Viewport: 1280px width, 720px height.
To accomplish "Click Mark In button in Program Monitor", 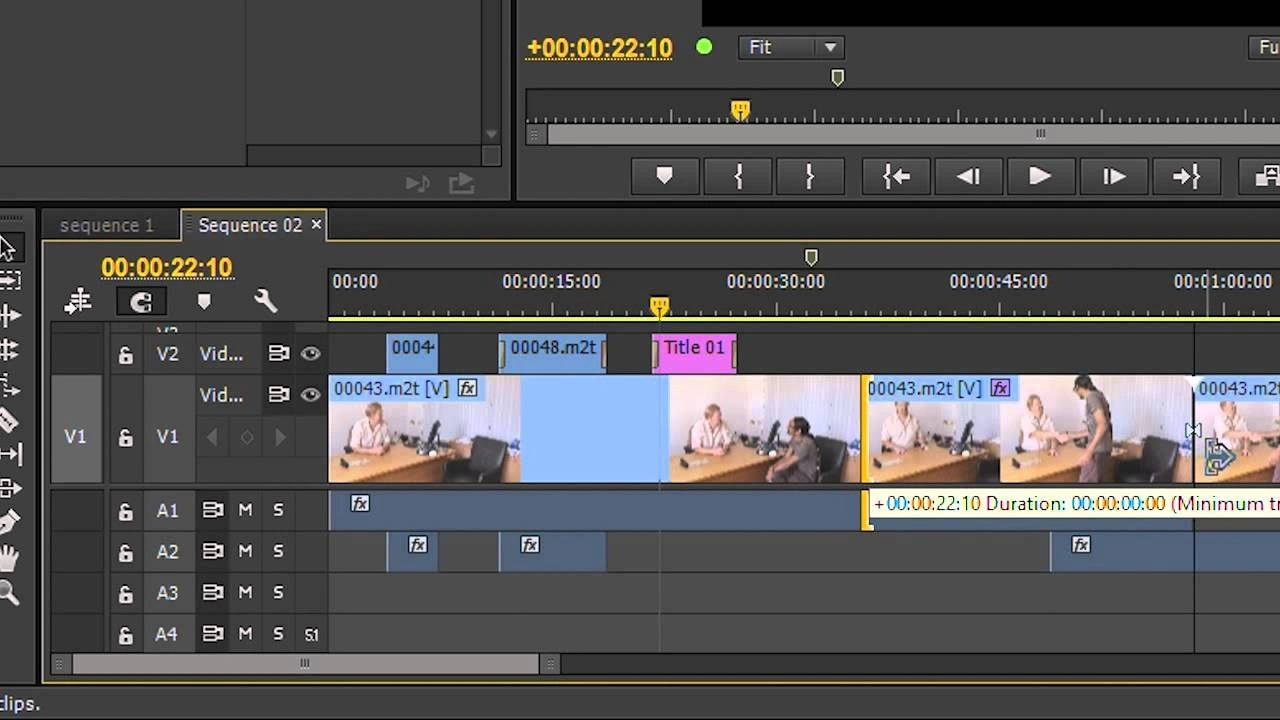I will pos(738,177).
